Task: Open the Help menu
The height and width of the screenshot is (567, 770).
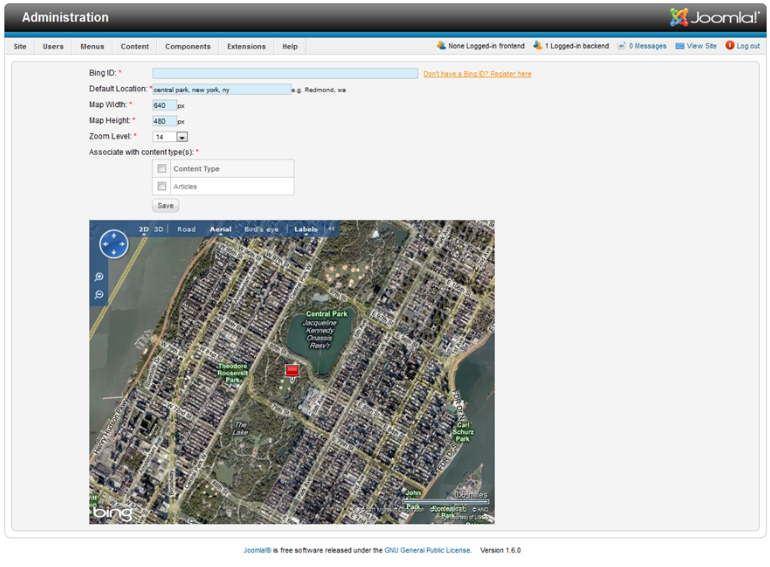Action: click(290, 47)
